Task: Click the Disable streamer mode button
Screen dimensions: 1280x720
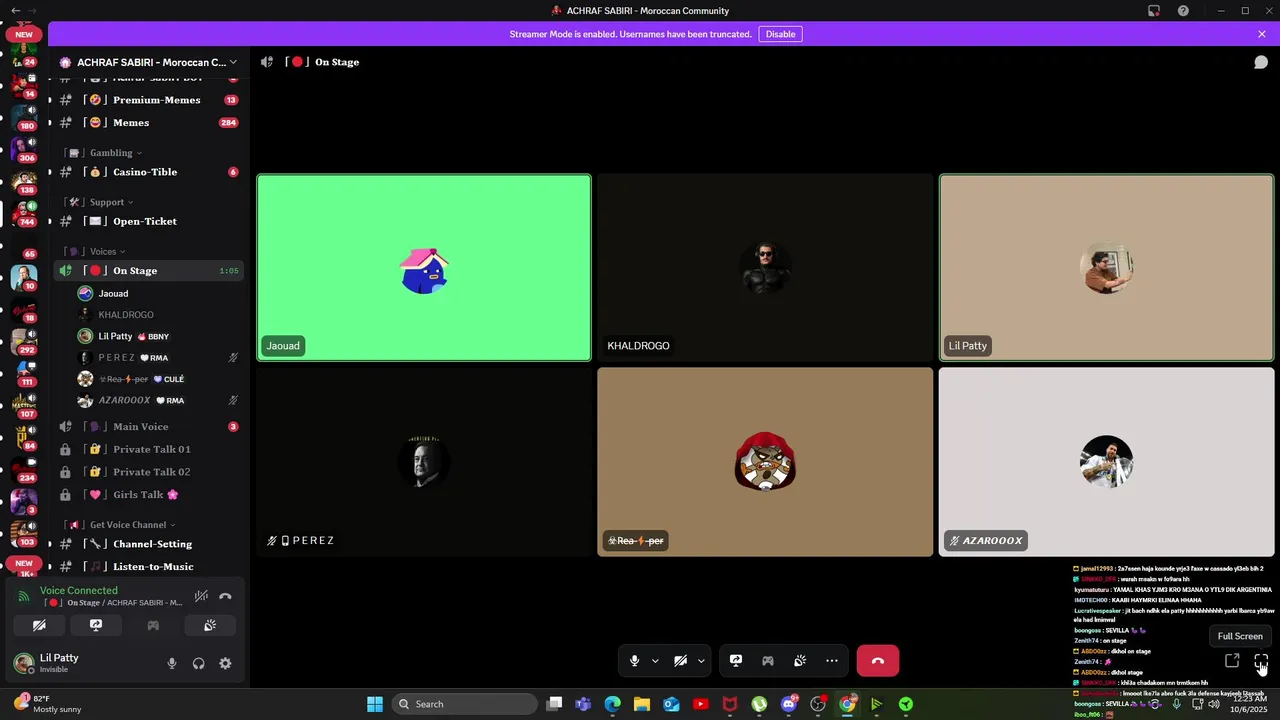Action: (x=780, y=34)
